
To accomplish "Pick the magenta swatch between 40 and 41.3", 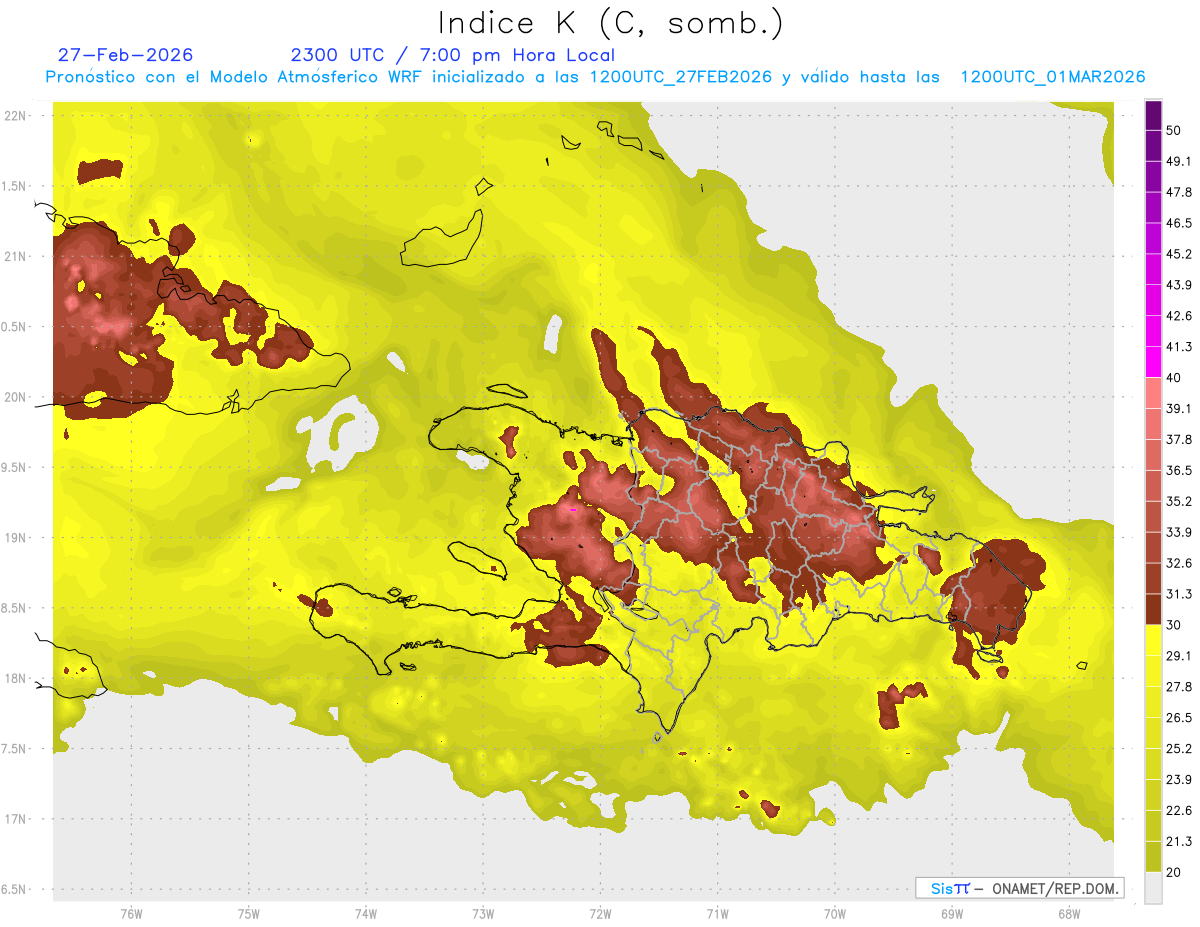I will coord(1153,362).
